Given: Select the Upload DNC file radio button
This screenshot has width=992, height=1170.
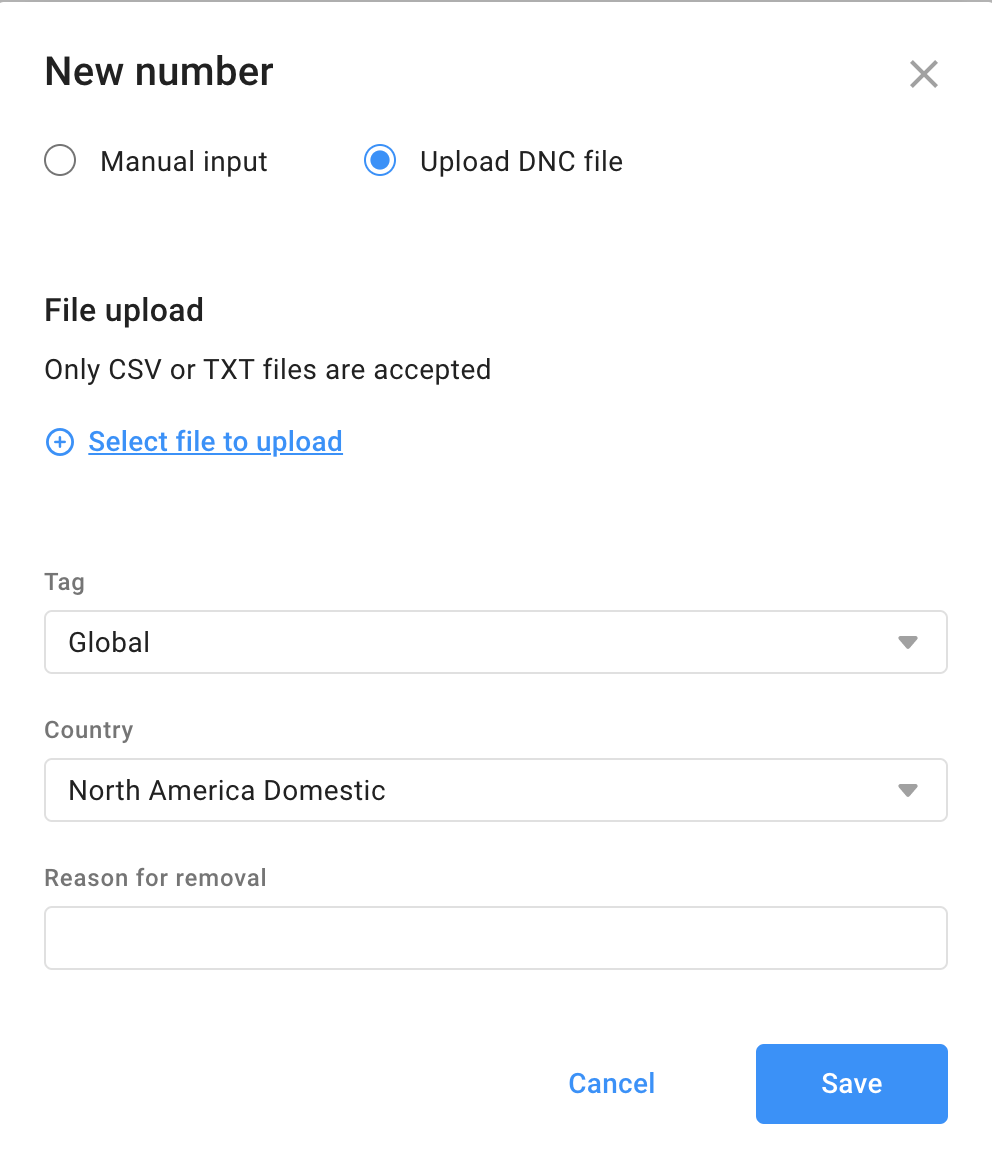Looking at the screenshot, I should [380, 160].
